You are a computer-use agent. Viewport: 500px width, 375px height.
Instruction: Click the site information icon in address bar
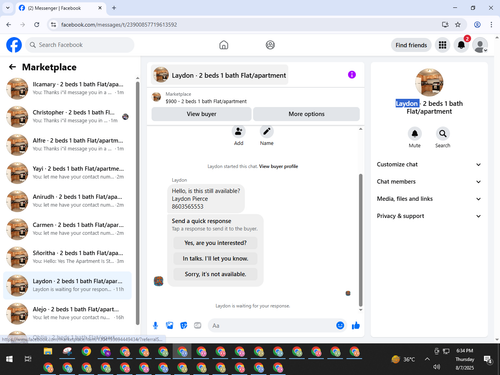pos(53,25)
